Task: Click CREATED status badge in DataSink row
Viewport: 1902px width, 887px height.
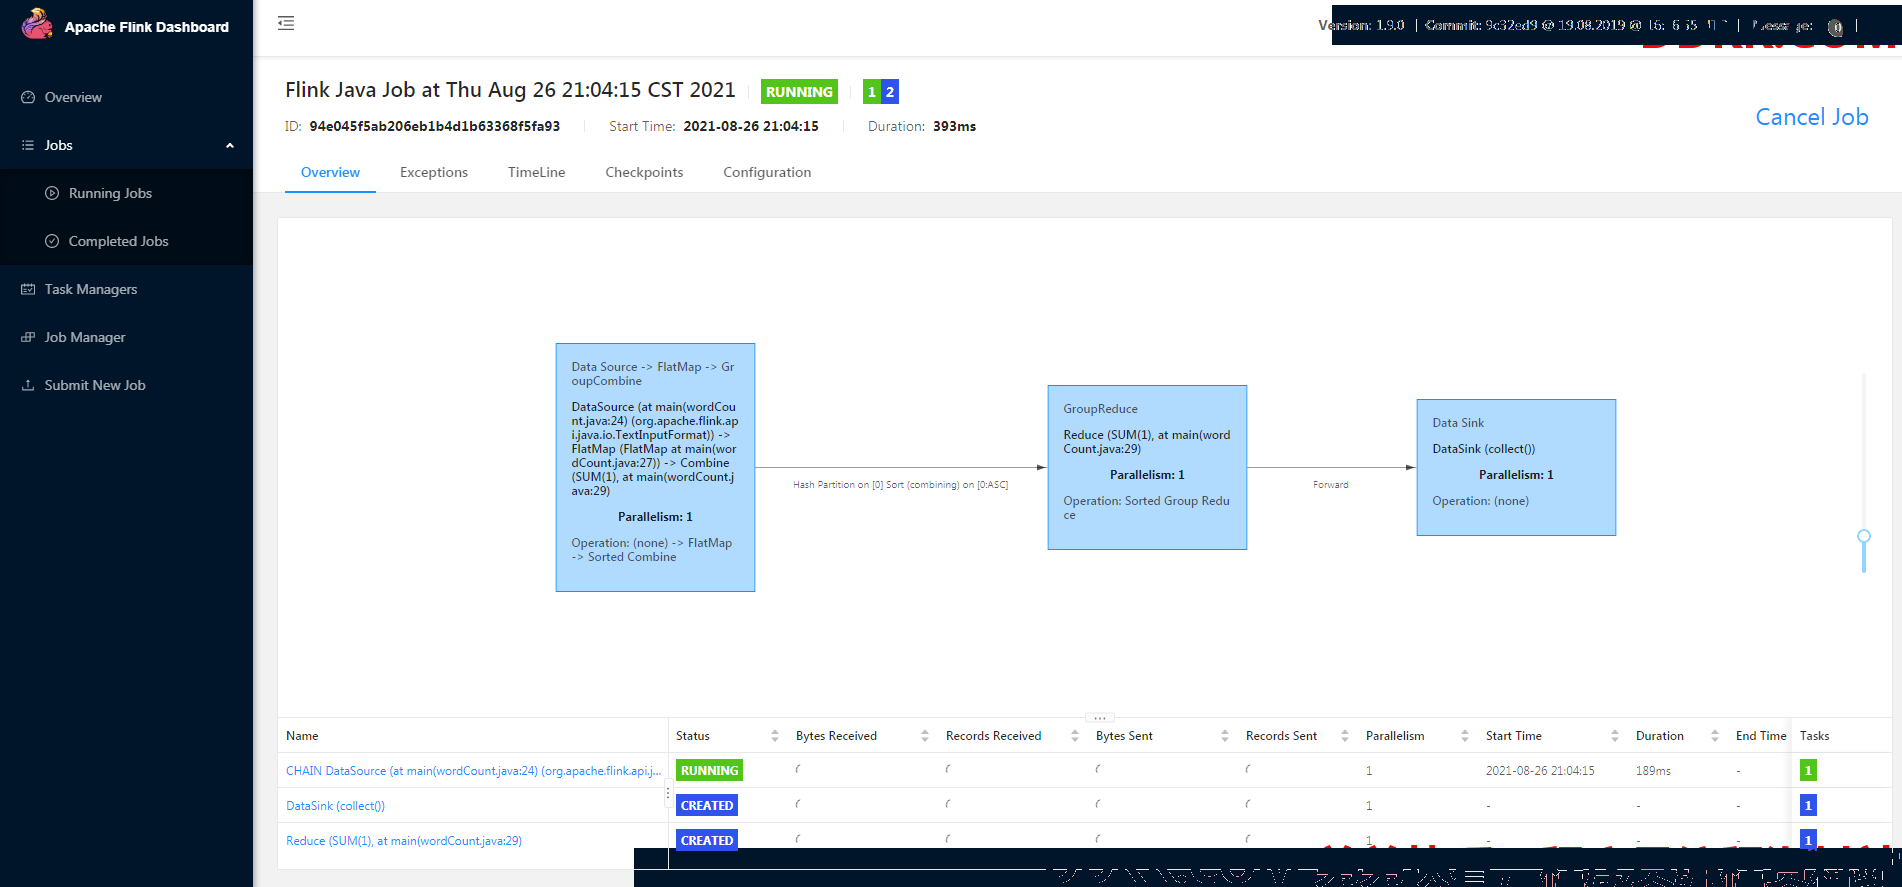Action: click(x=707, y=806)
